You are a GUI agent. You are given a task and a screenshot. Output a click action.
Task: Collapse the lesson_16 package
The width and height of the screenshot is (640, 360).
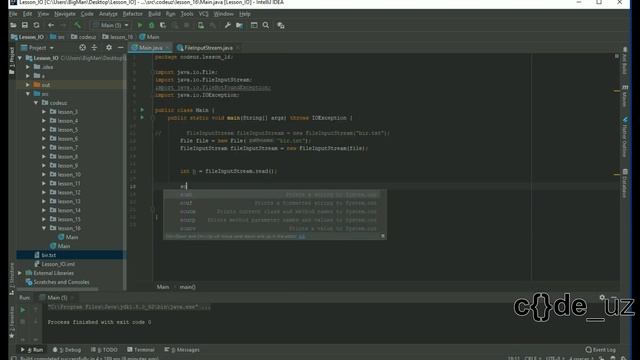point(44,228)
